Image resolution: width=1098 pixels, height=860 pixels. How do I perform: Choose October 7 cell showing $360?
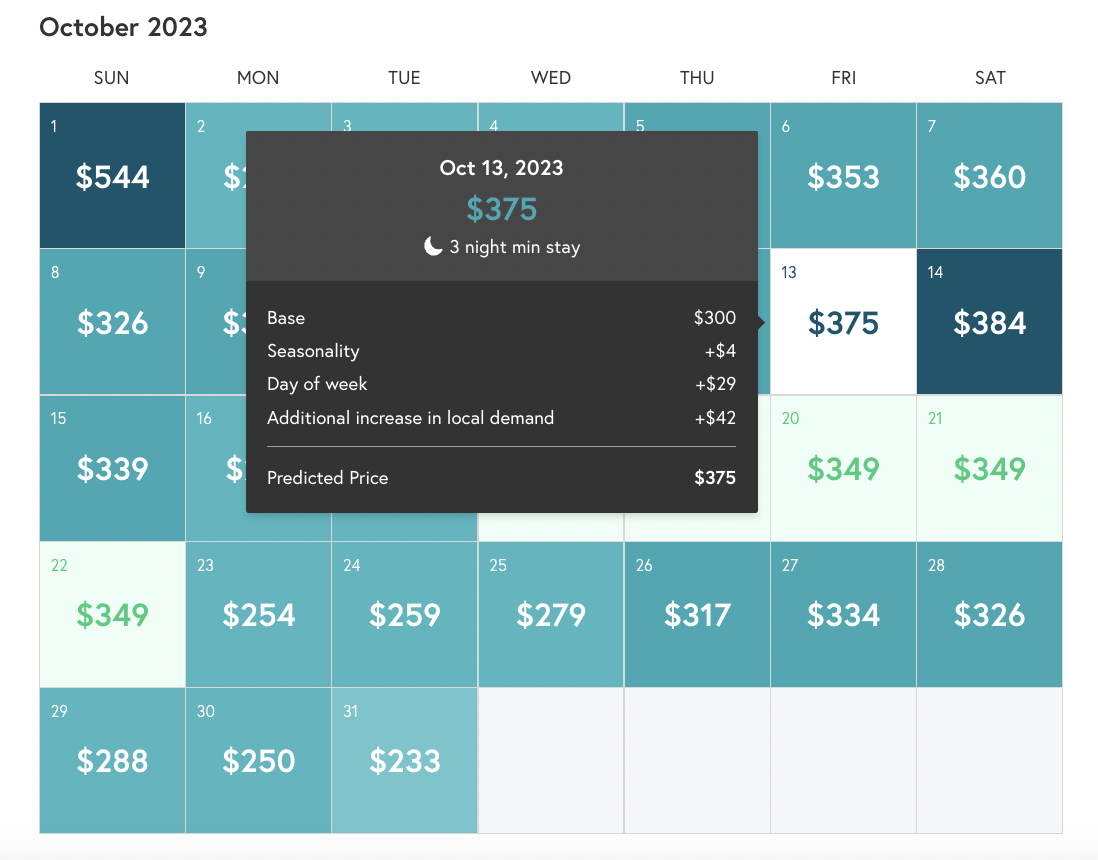point(989,176)
